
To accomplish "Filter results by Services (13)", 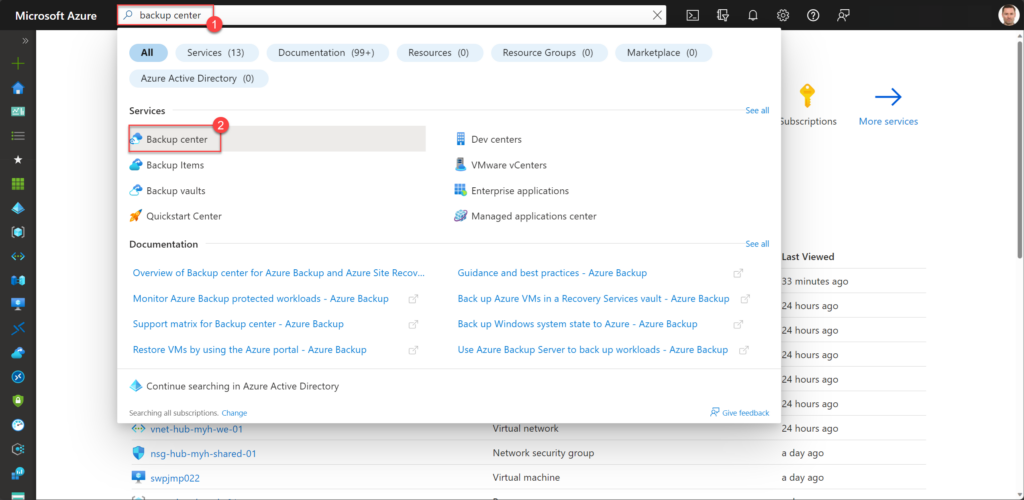I will click(216, 53).
